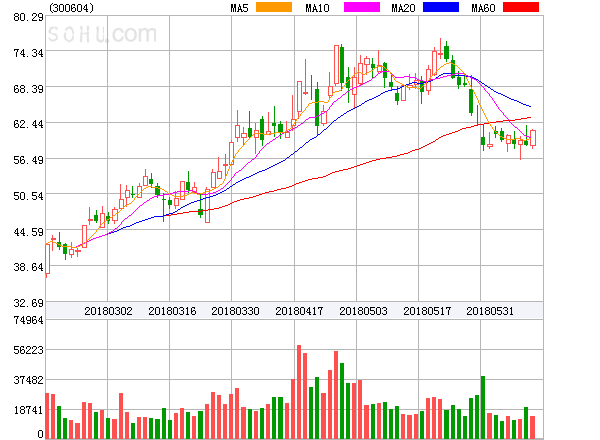Click the last red candlestick on the right
This screenshot has height=440, width=600.
pyautogui.click(x=533, y=138)
